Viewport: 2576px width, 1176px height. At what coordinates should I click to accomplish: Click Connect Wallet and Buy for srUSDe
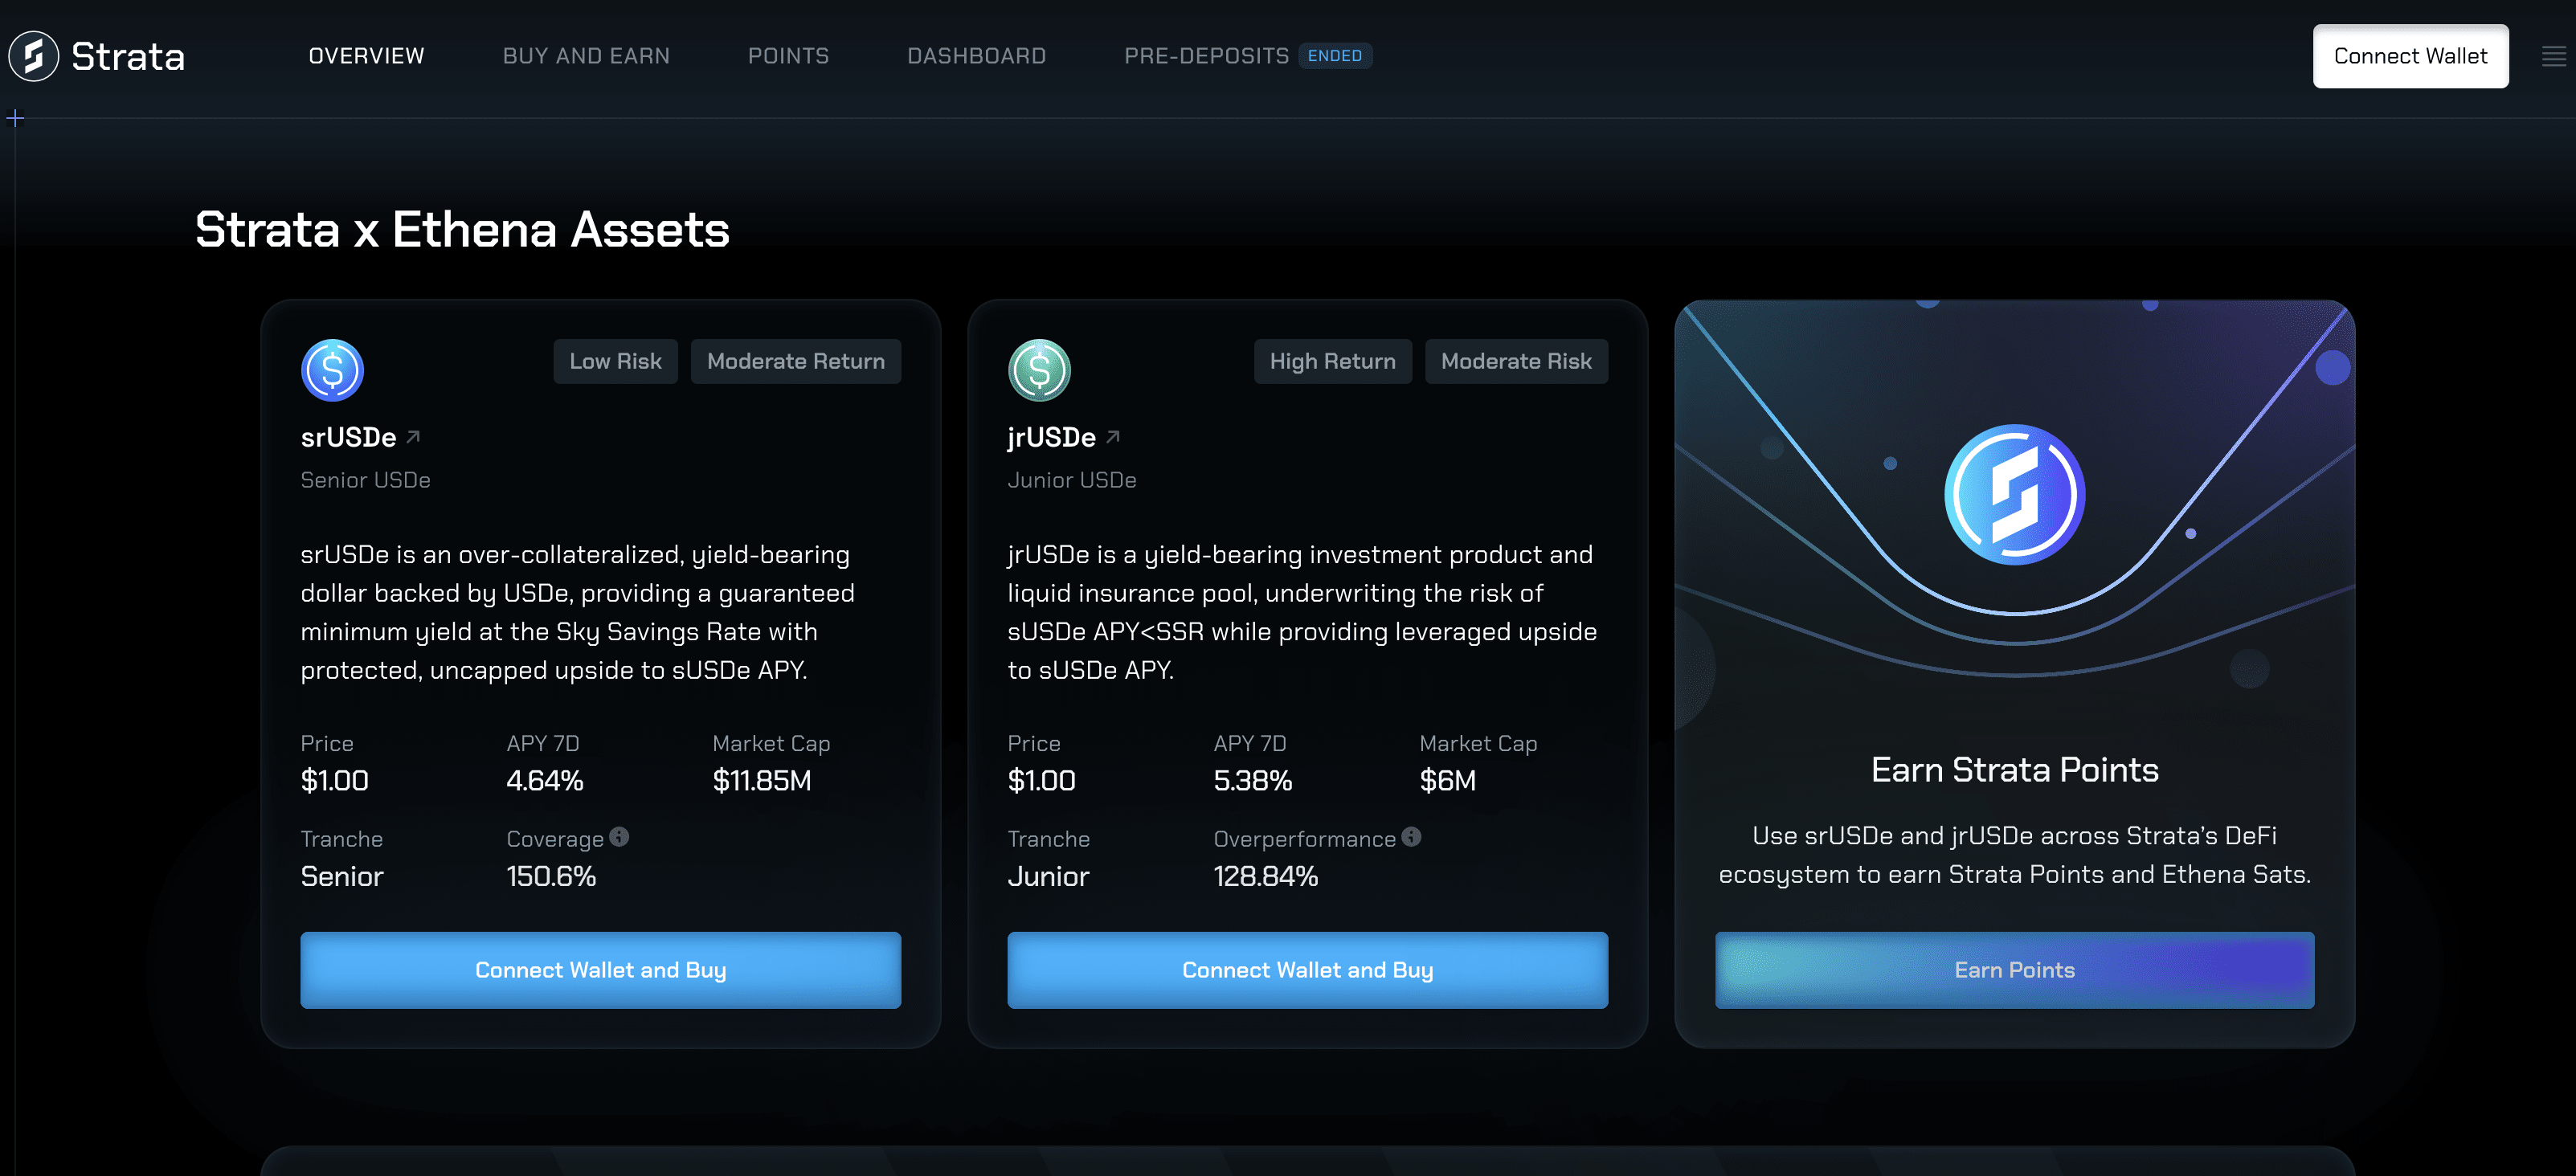[600, 970]
